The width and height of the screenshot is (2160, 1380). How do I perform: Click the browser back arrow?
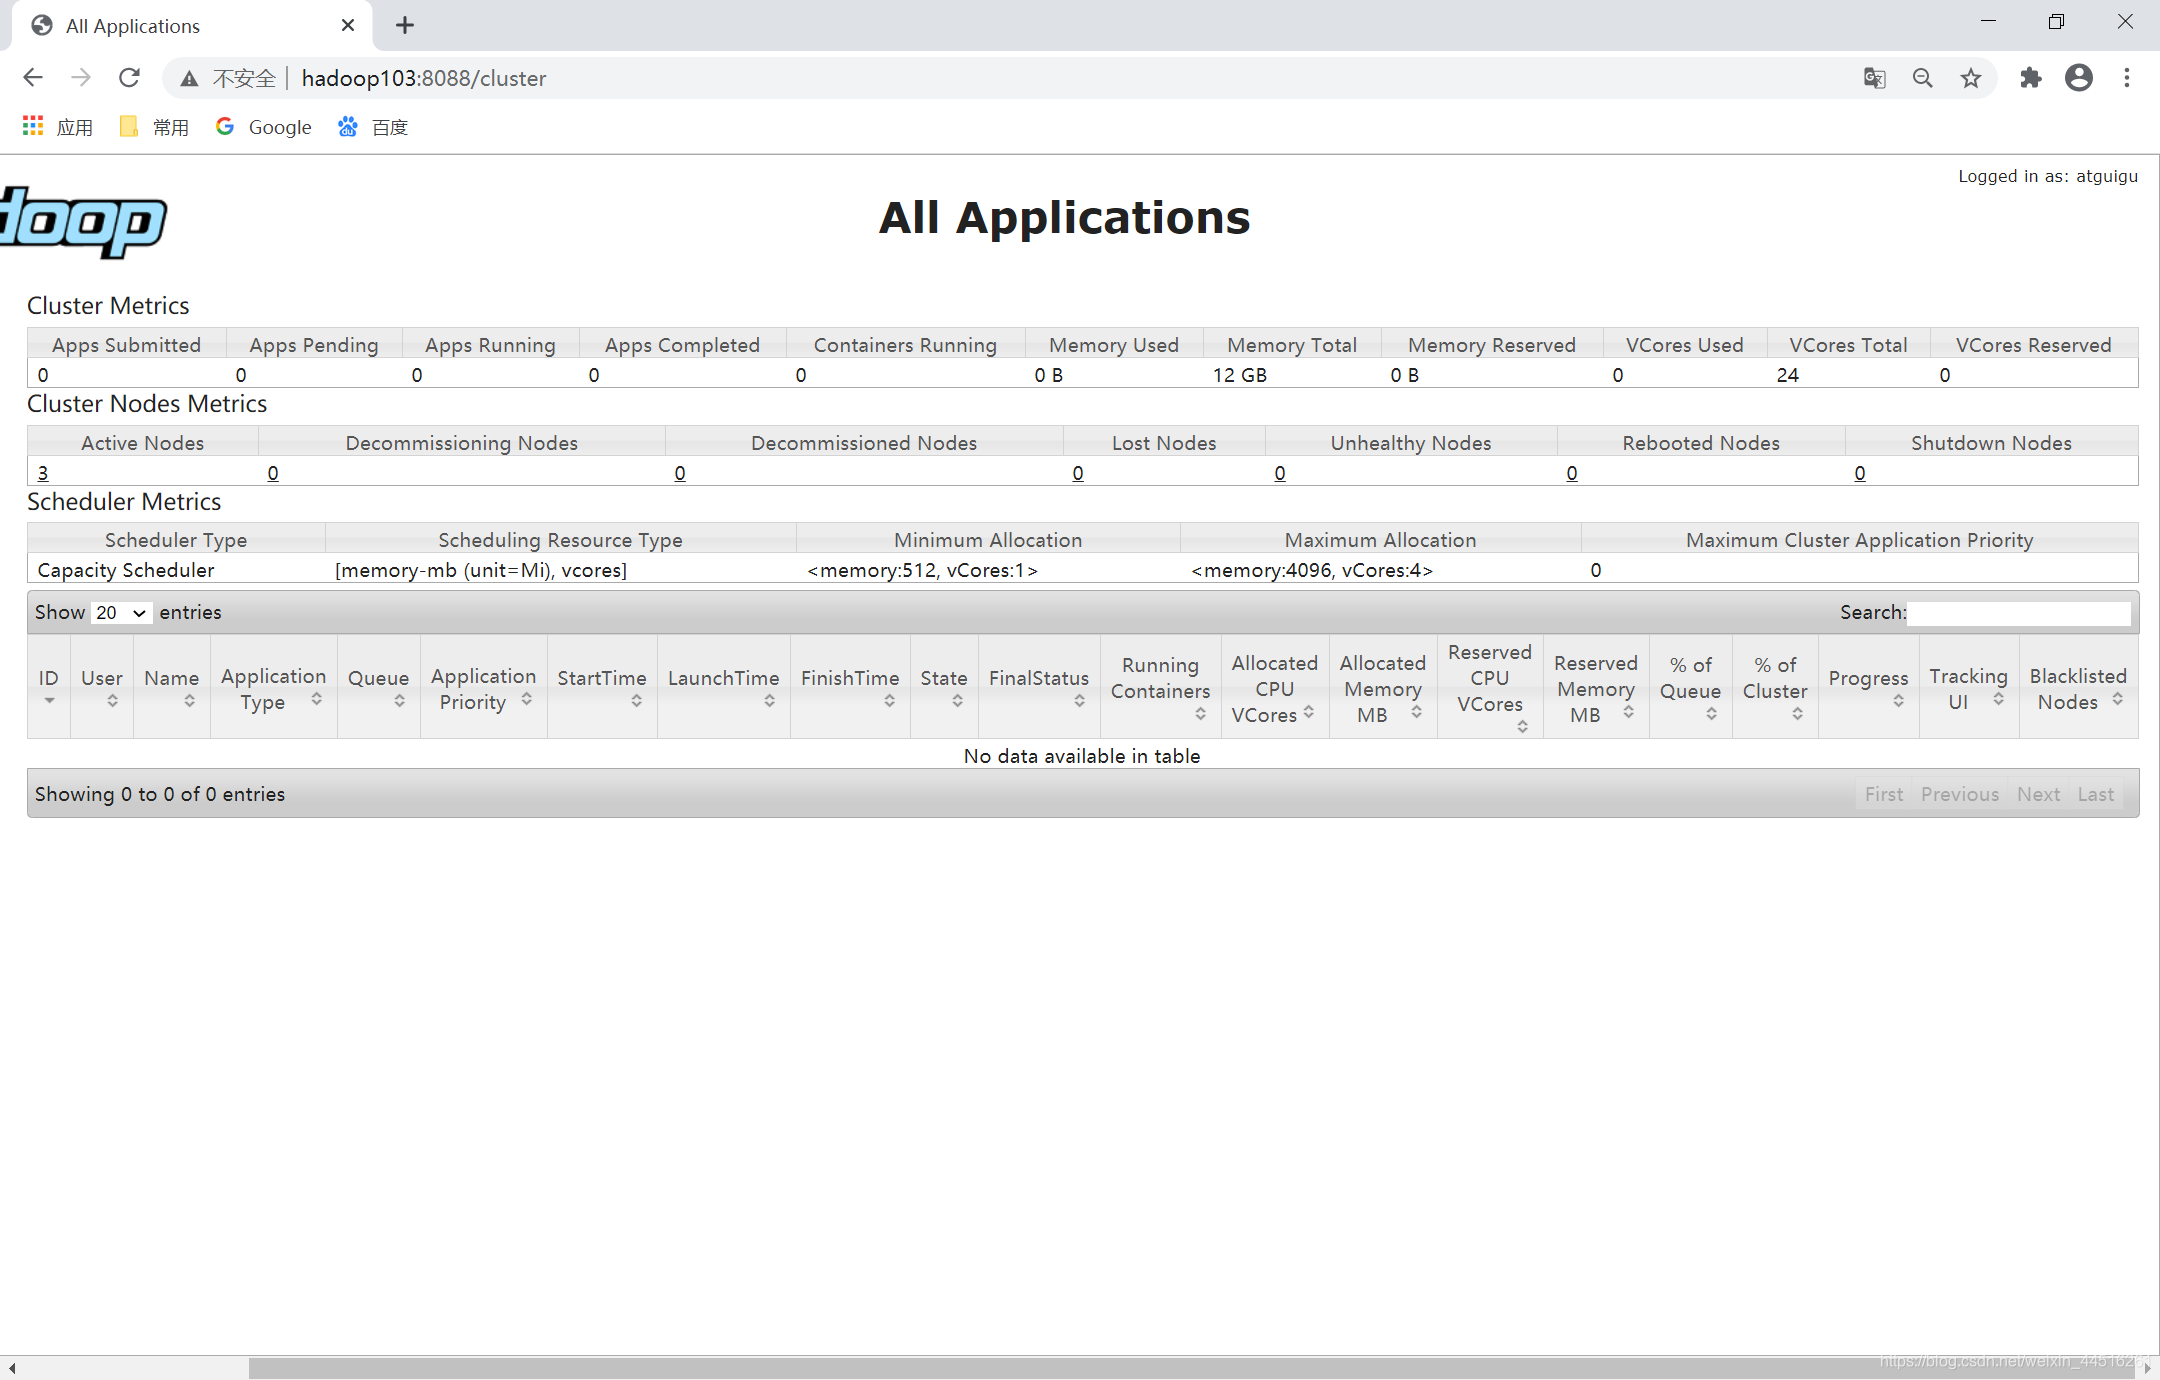tap(33, 78)
